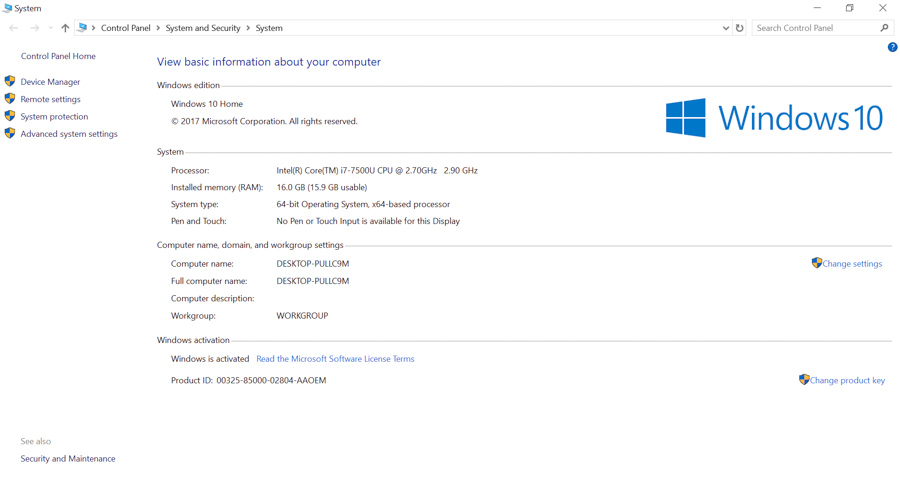Click the search magnifier icon

click(x=885, y=28)
